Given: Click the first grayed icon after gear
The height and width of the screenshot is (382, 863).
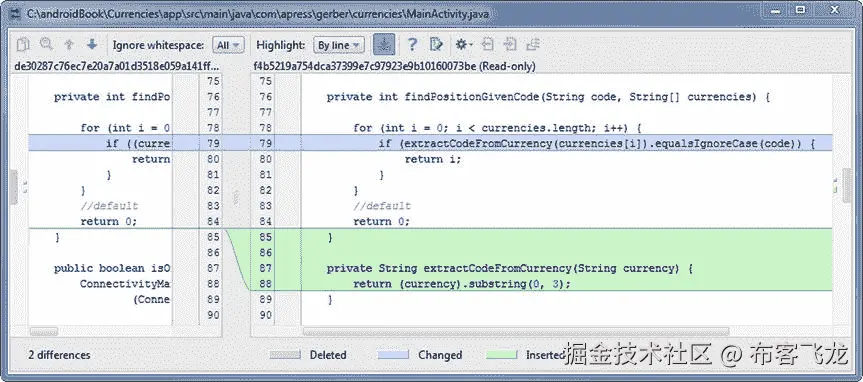Looking at the screenshot, I should [x=488, y=45].
